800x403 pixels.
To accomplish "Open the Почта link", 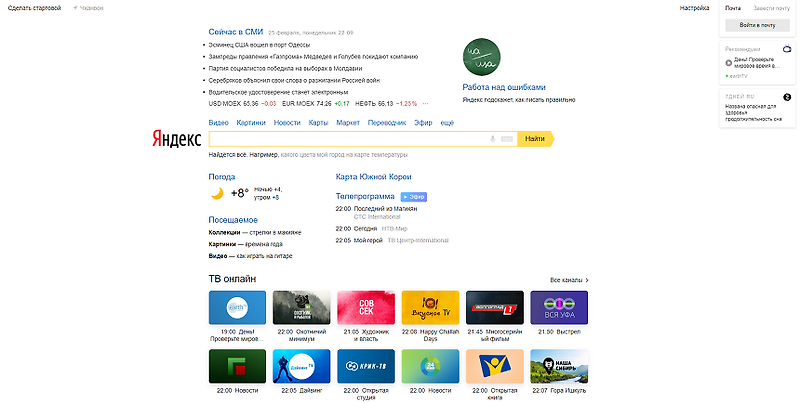I will tap(733, 8).
